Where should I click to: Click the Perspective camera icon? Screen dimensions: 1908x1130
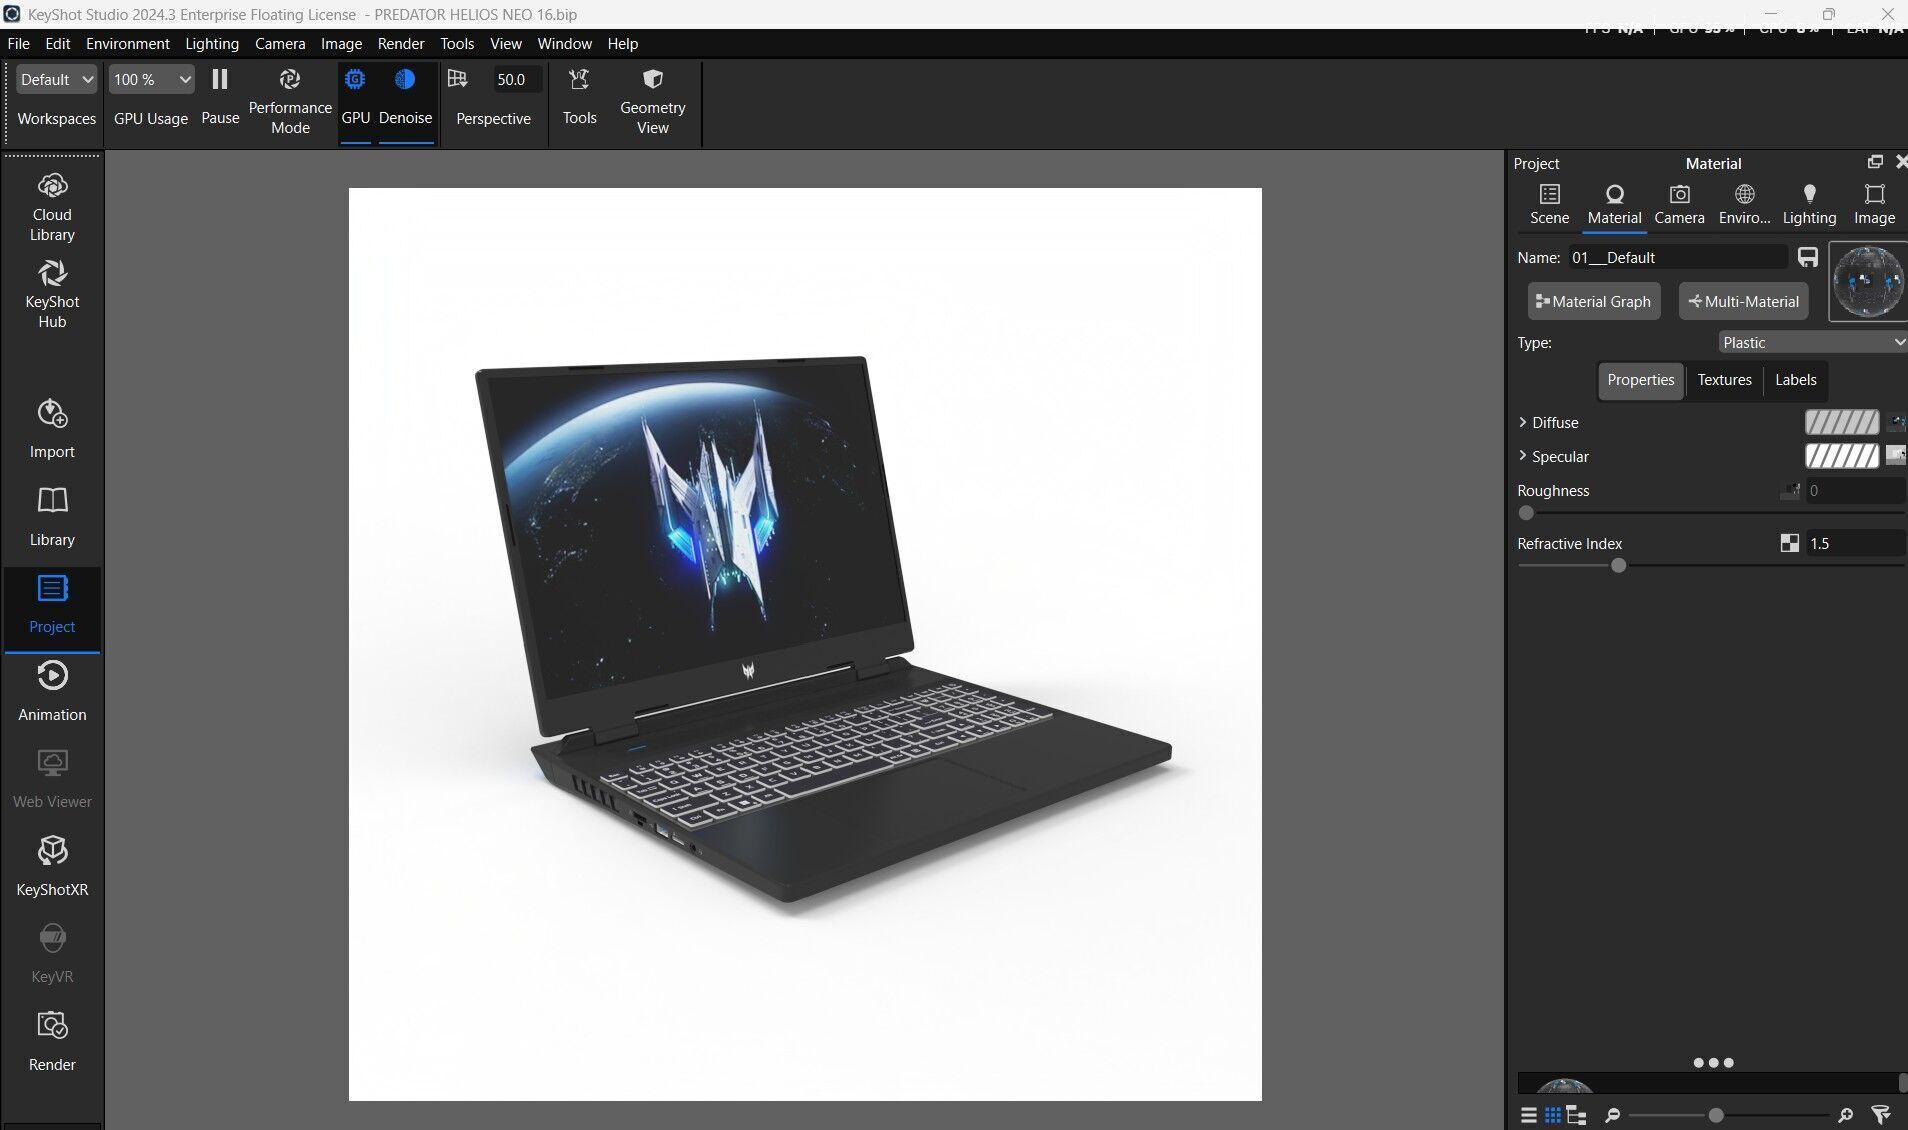(x=458, y=79)
